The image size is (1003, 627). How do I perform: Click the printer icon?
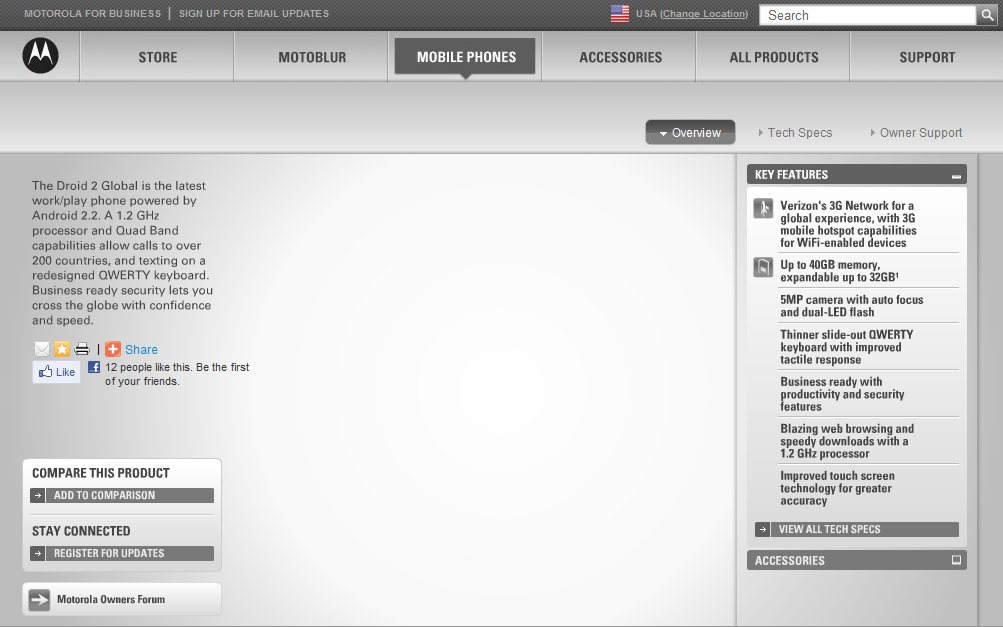(x=82, y=349)
